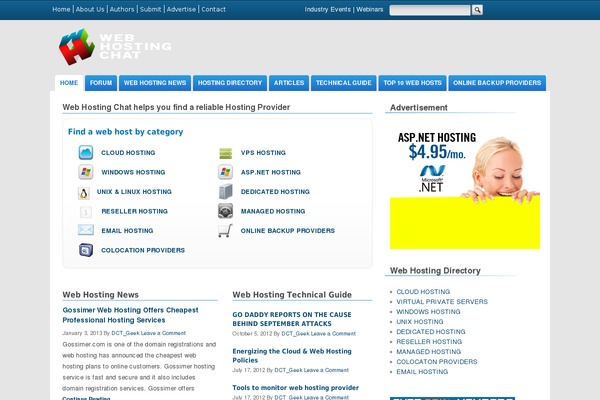Click the Dedicated Hosting category link

pos(275,192)
